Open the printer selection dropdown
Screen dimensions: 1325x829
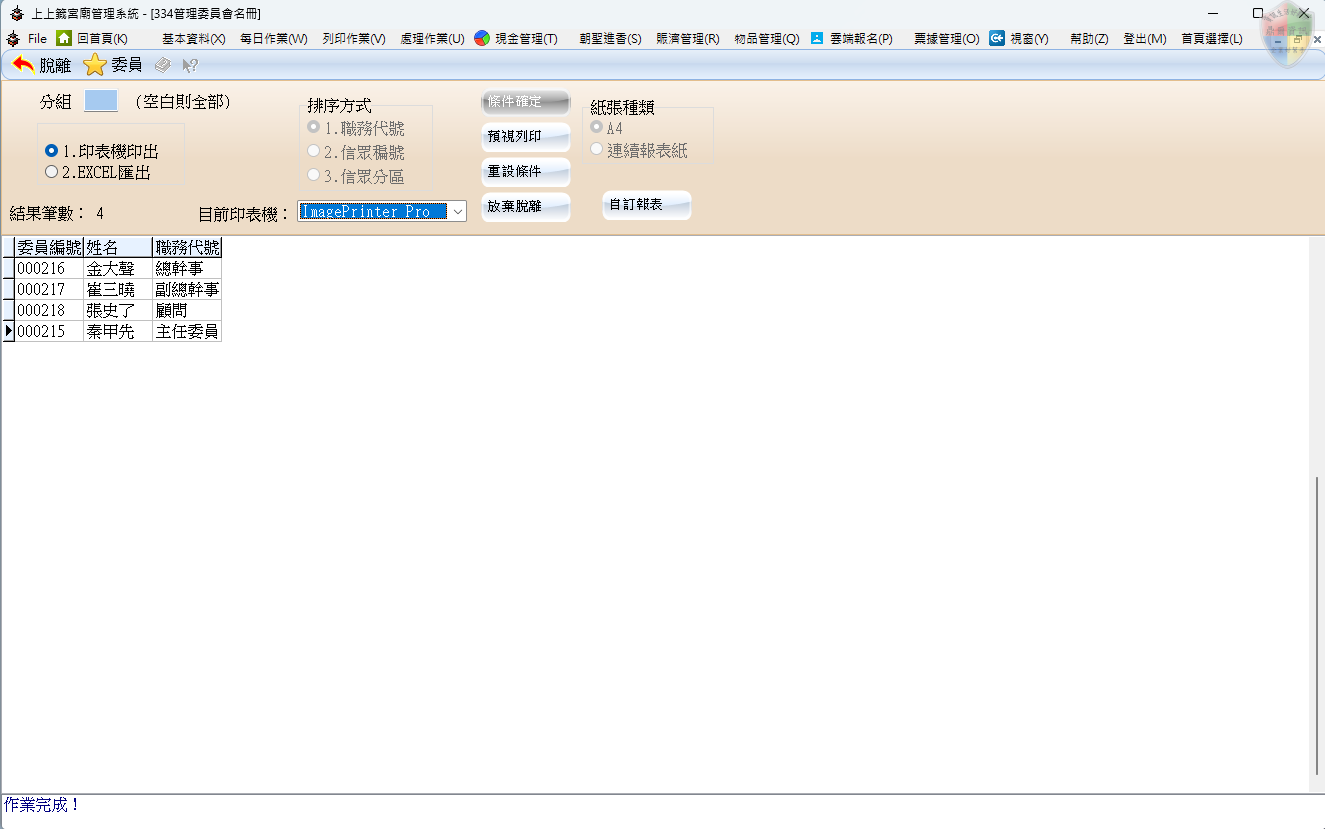point(457,211)
